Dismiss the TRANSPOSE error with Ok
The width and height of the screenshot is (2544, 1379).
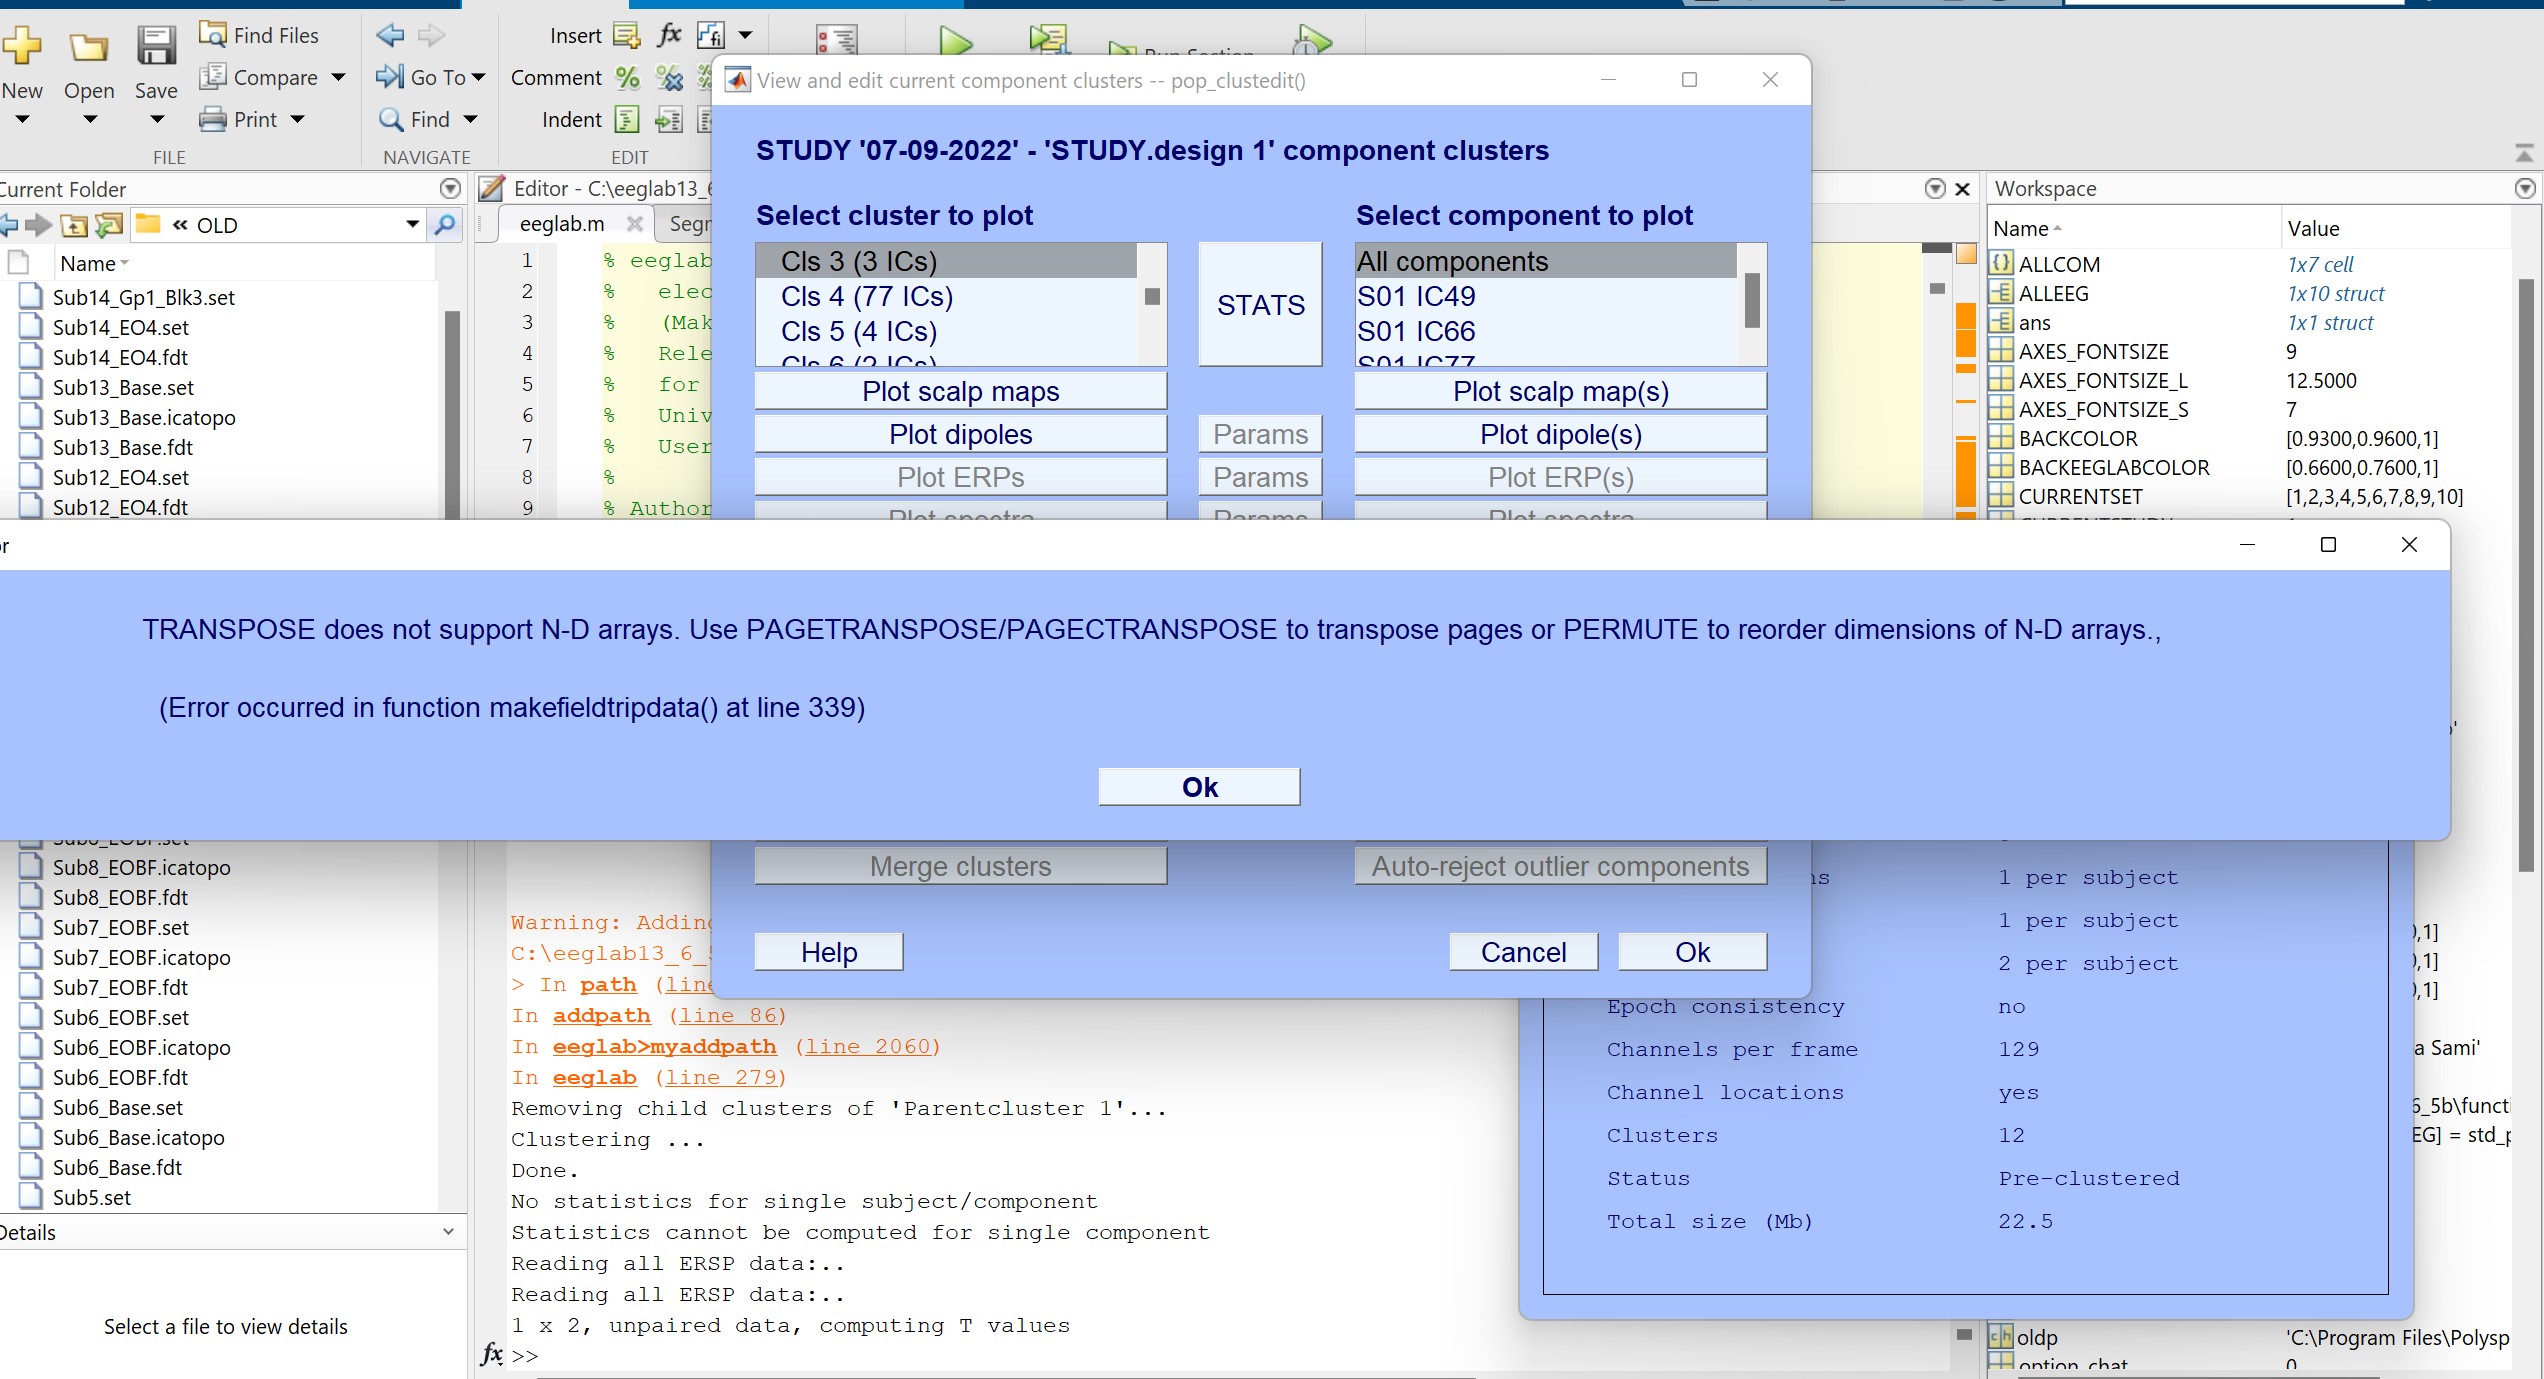(1197, 787)
